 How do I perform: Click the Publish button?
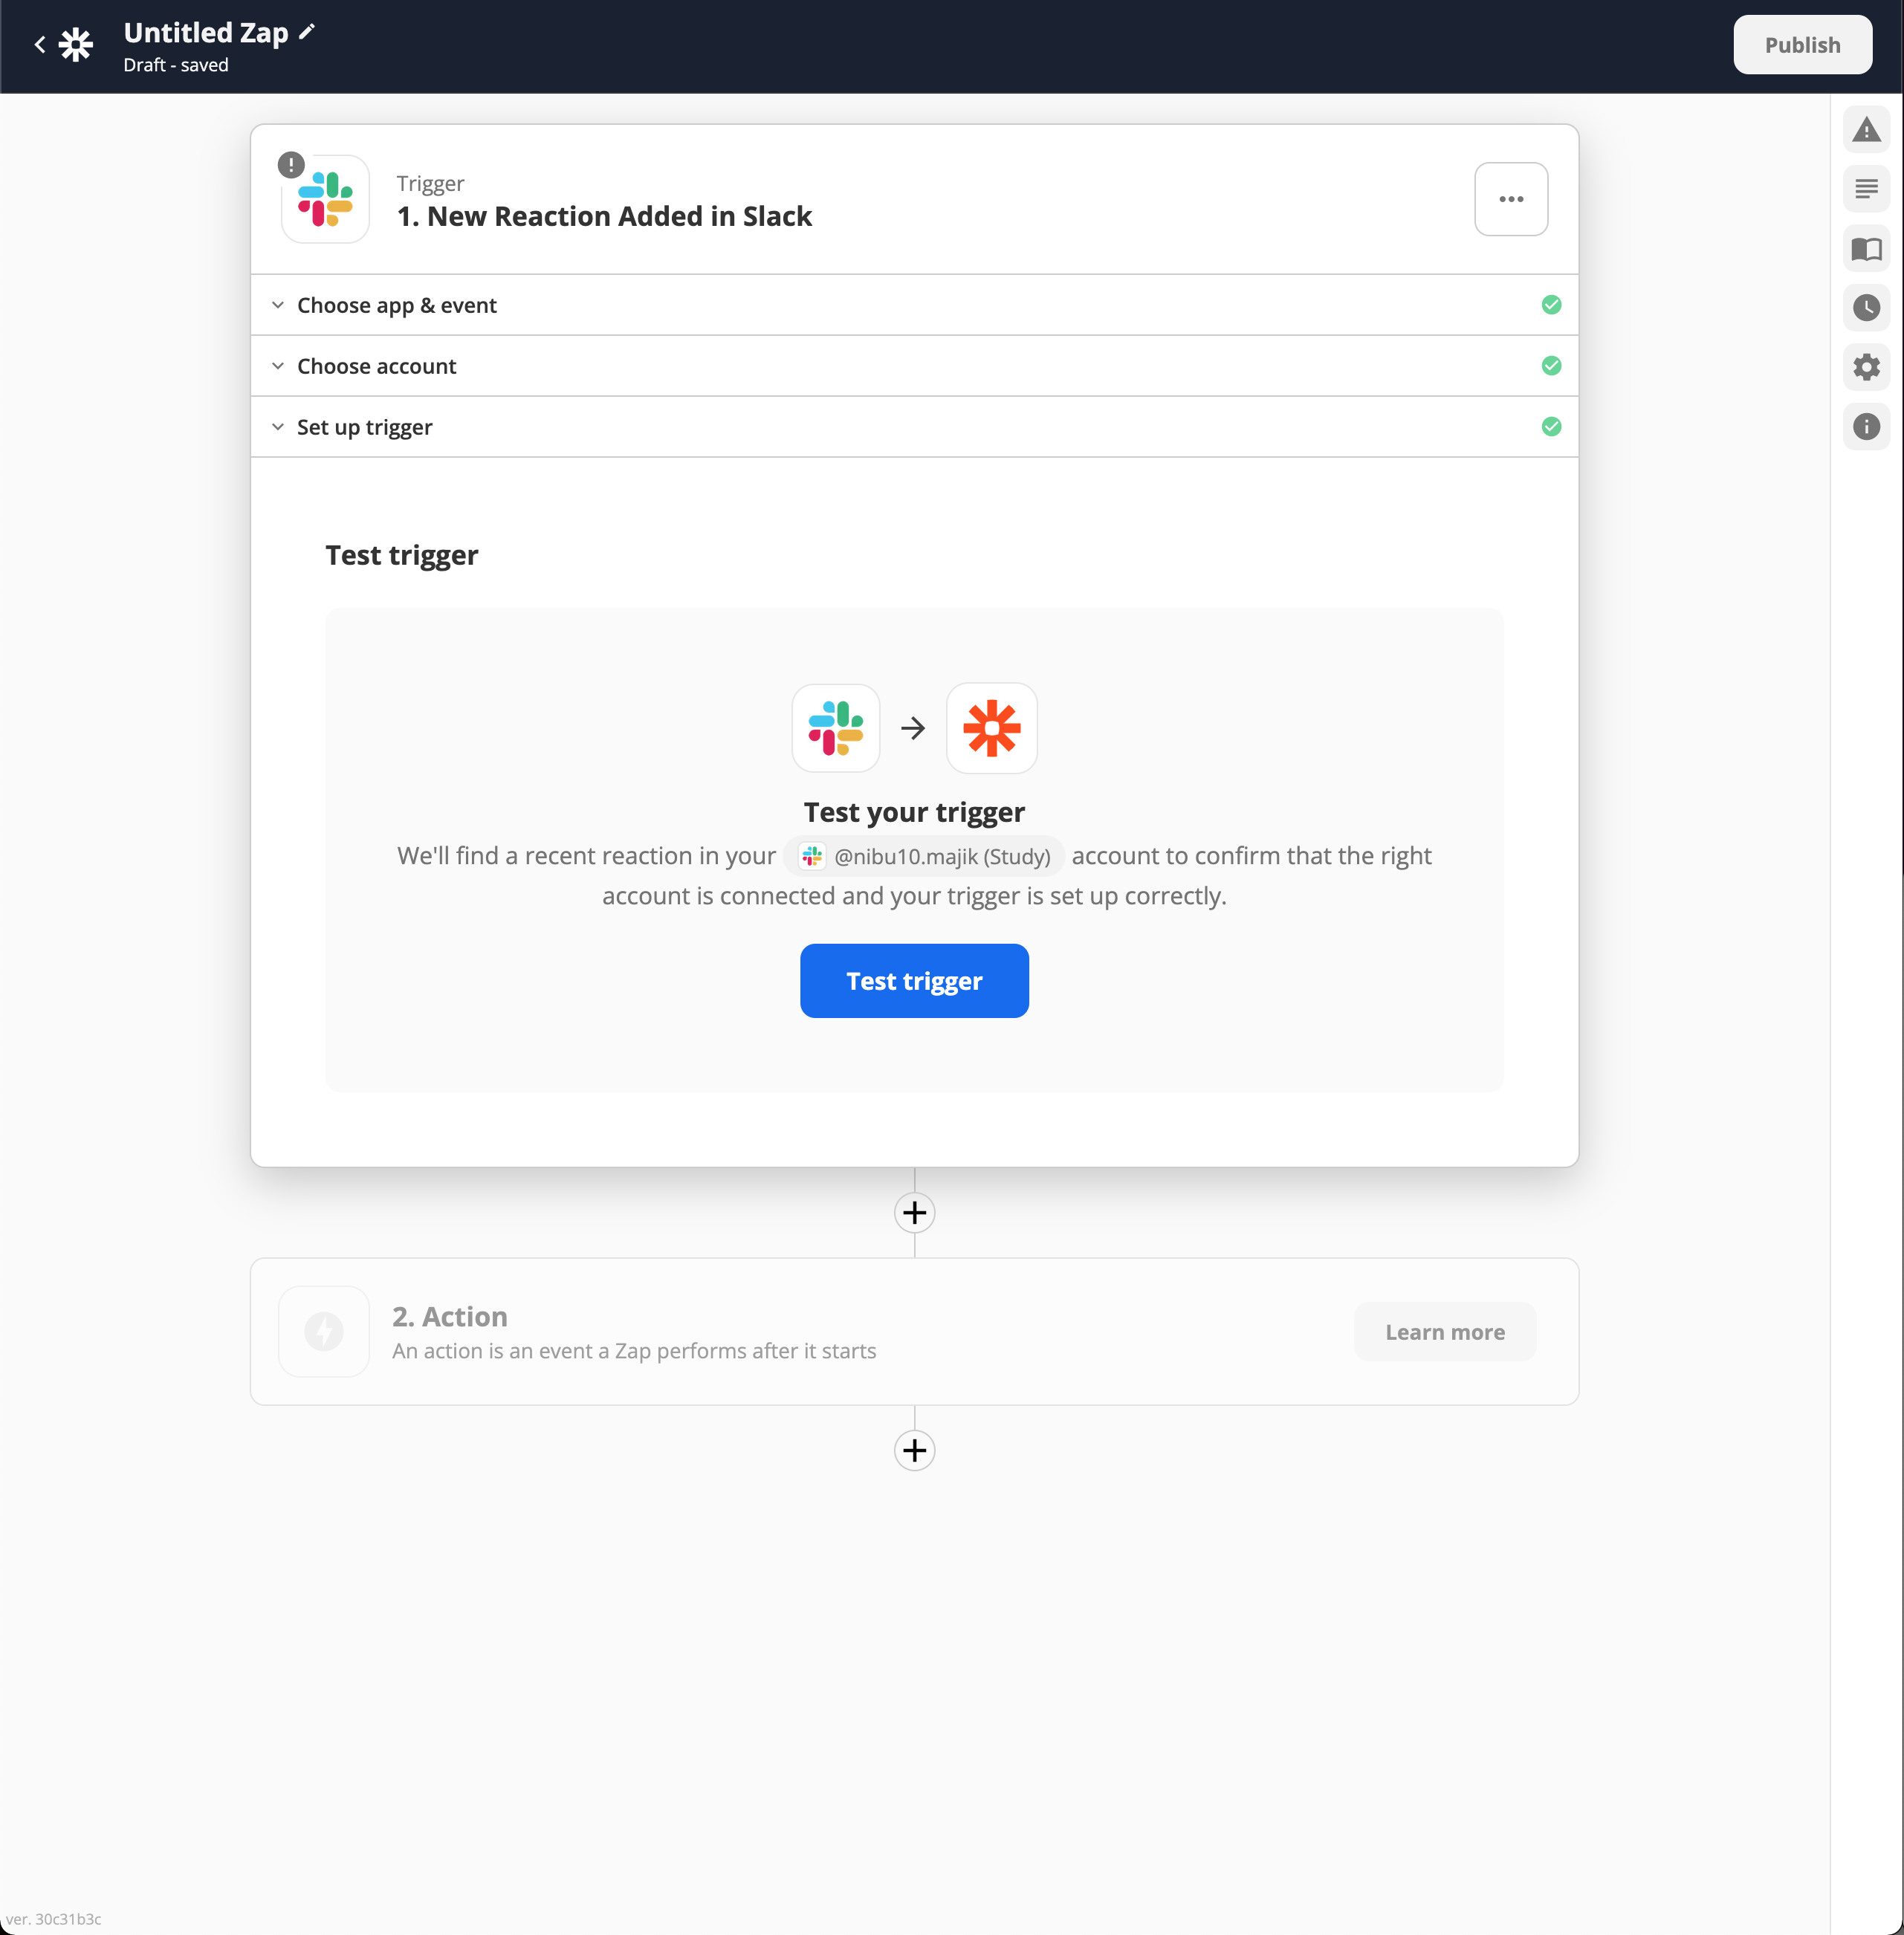coord(1802,45)
